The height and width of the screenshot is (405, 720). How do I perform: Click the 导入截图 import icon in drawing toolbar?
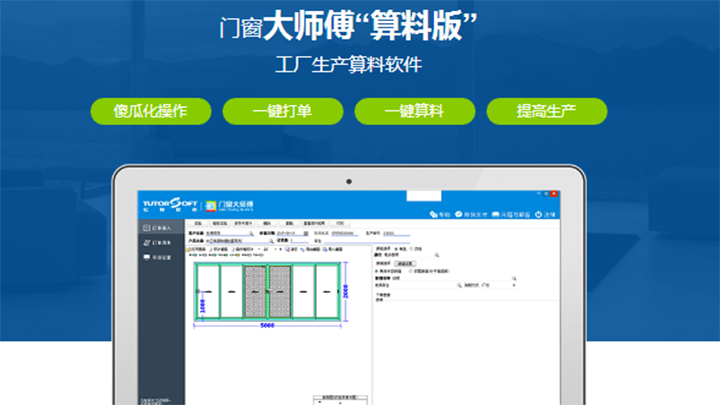click(x=325, y=249)
